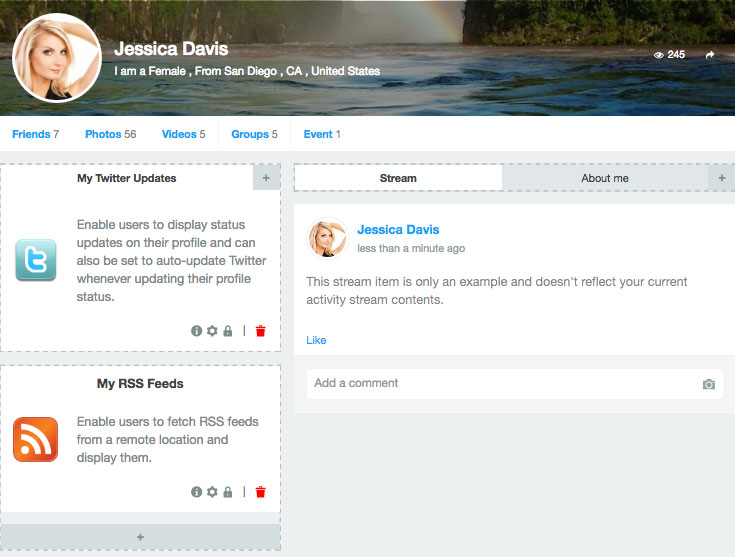735x557 pixels.
Task: Open the Friends 7 tab
Action: pos(36,134)
